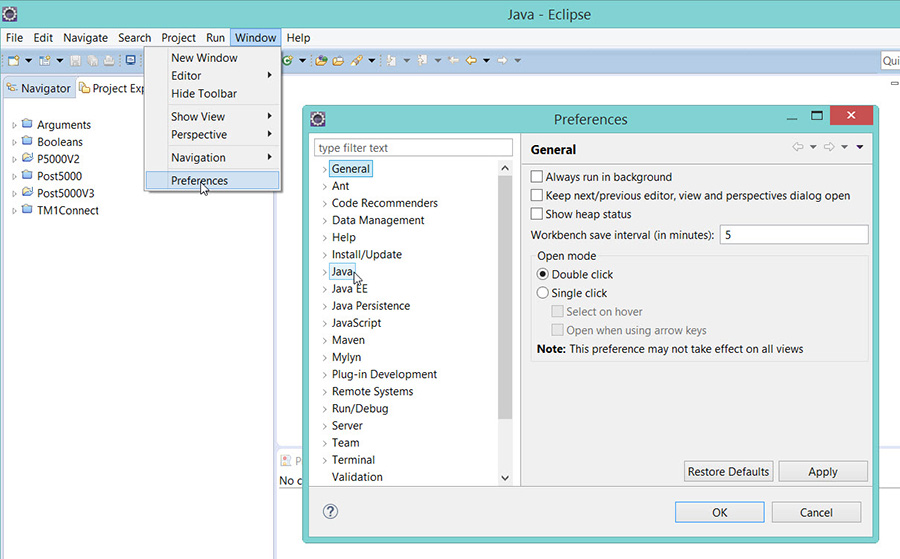This screenshot has height=559, width=900.
Task: Click the Previous Annotation toolbar icon
Action: [x=422, y=60]
